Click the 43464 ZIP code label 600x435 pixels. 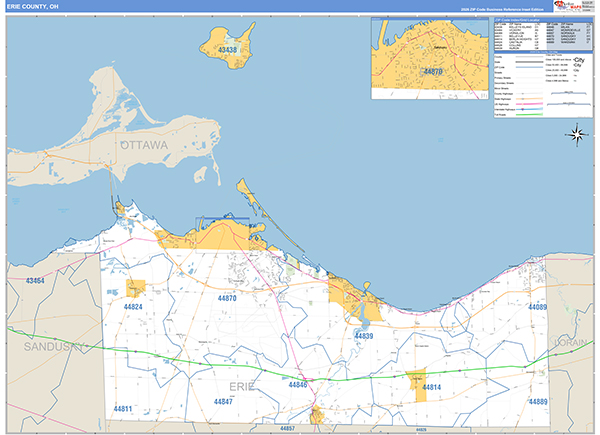point(35,281)
